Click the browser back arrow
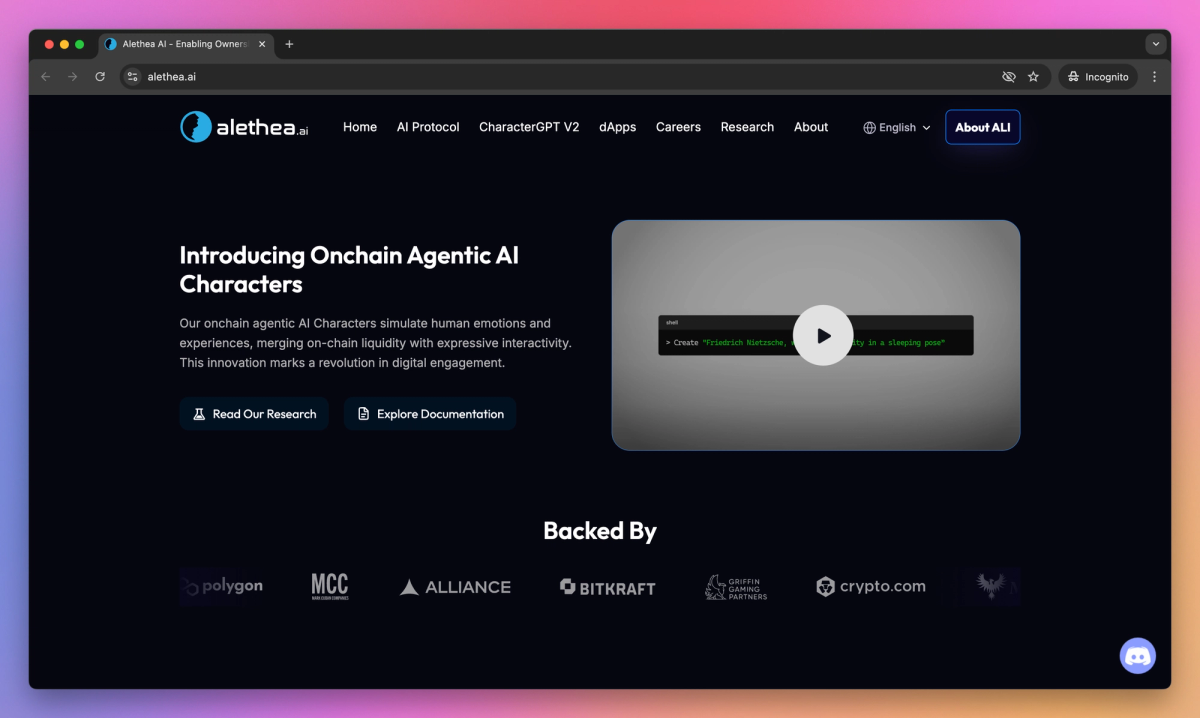 coord(45,76)
